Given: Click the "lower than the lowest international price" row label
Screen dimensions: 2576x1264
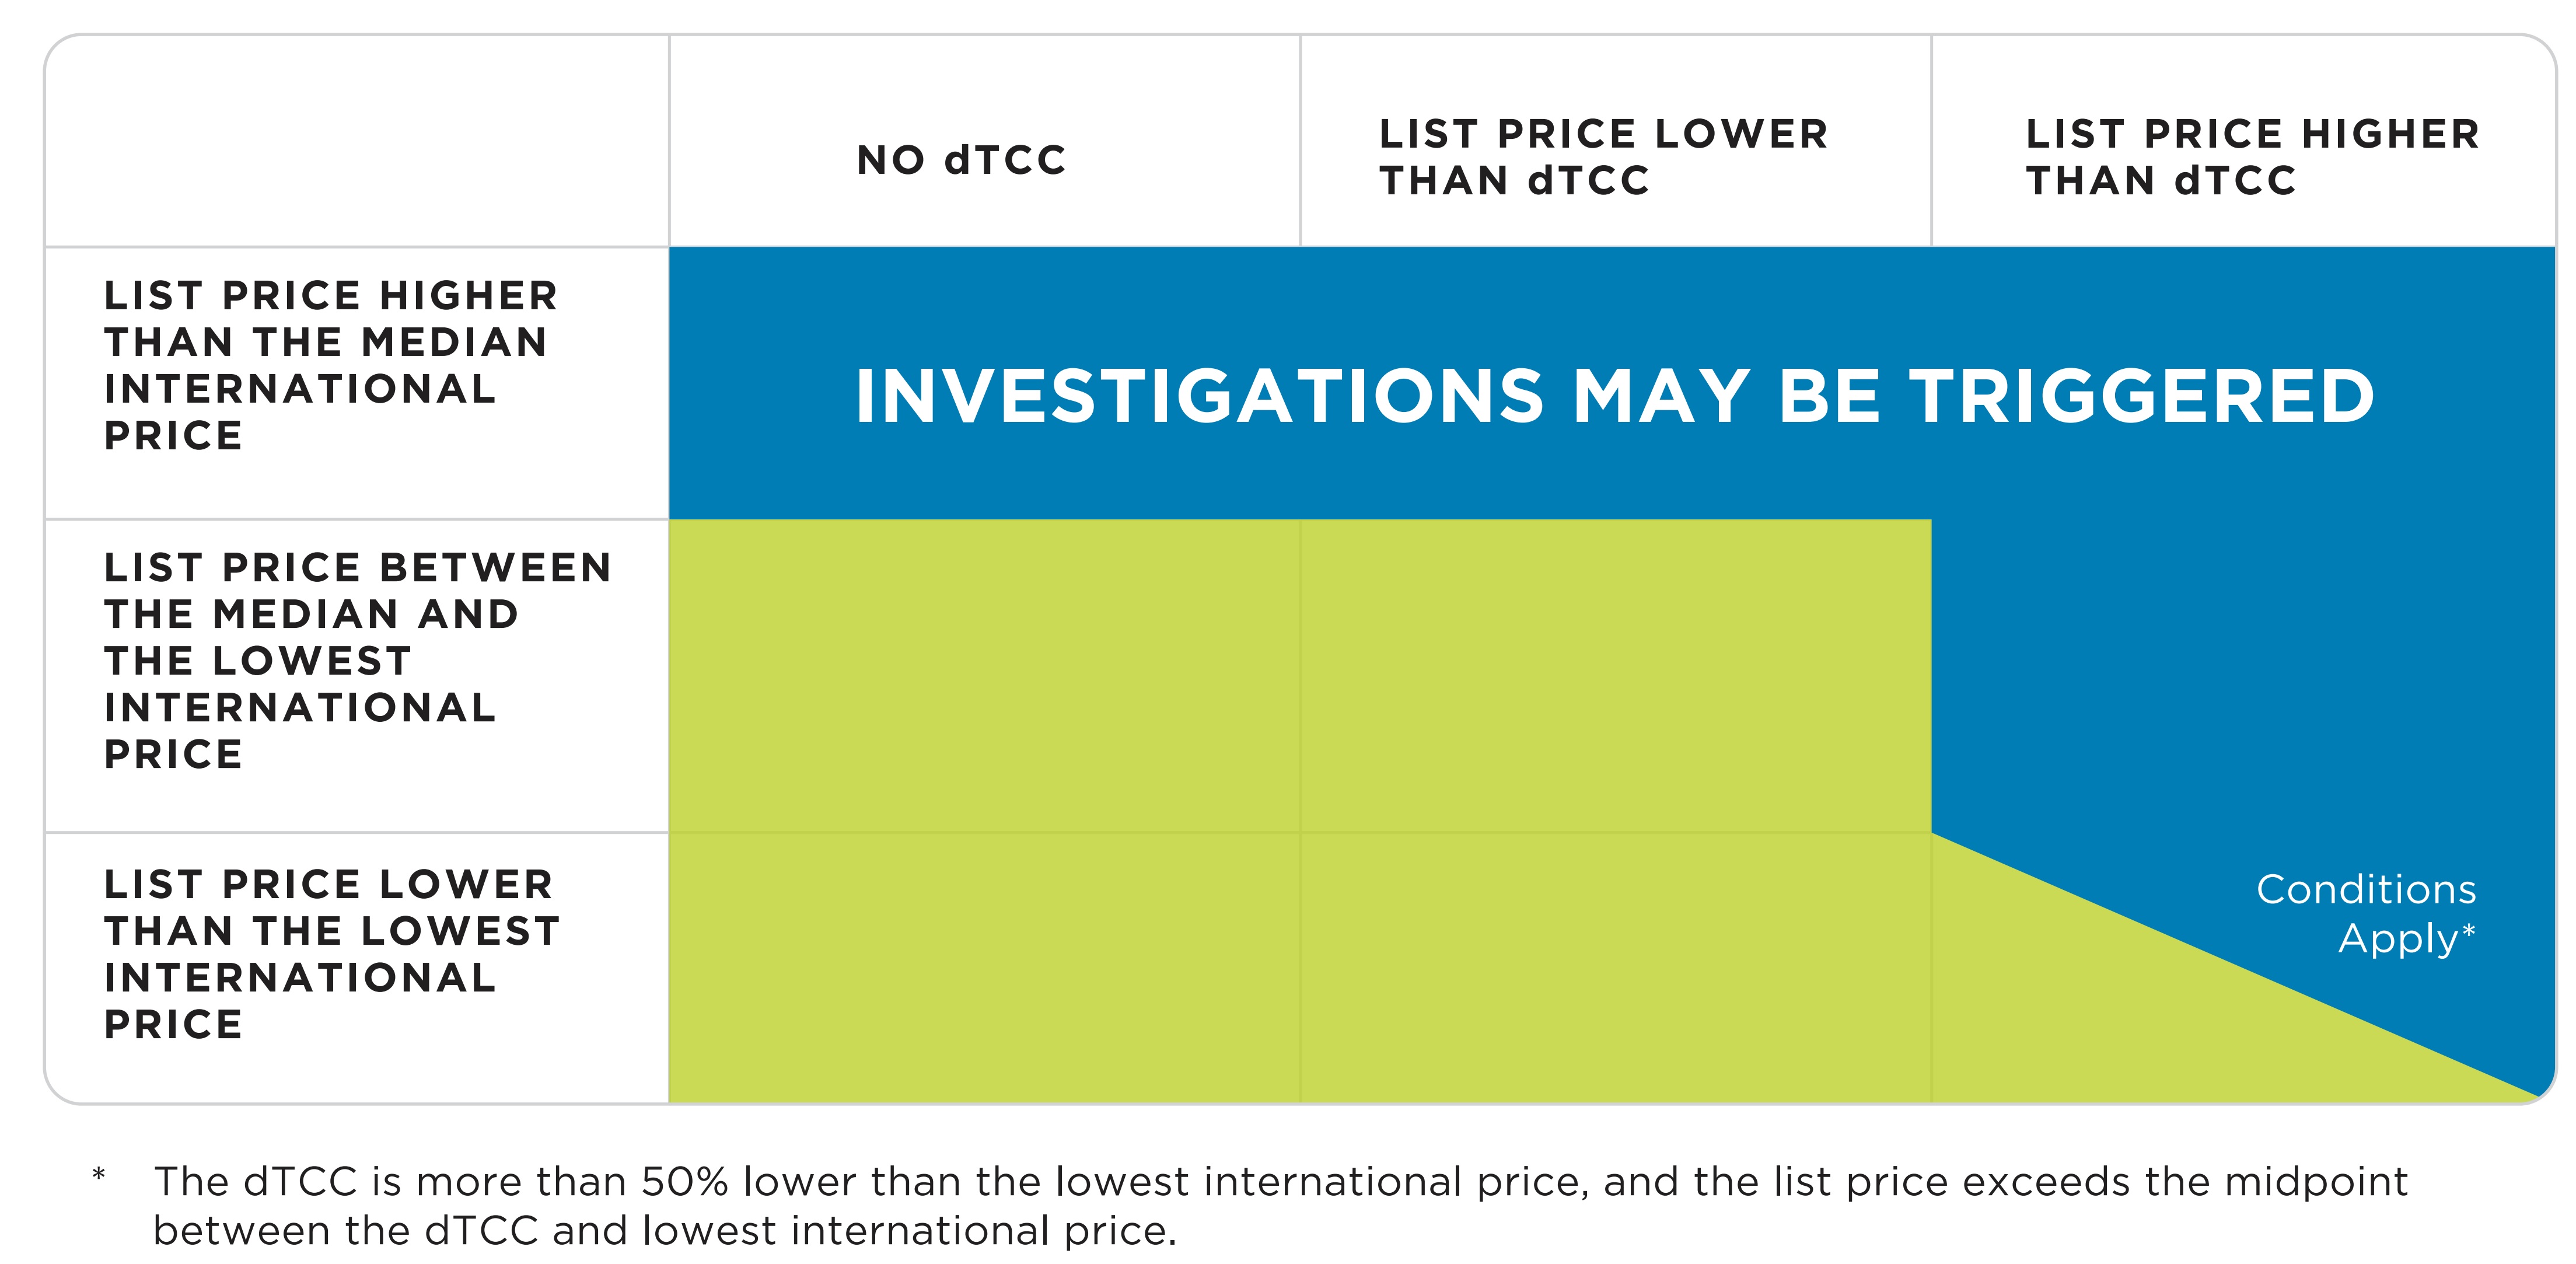Looking at the screenshot, I should [331, 954].
